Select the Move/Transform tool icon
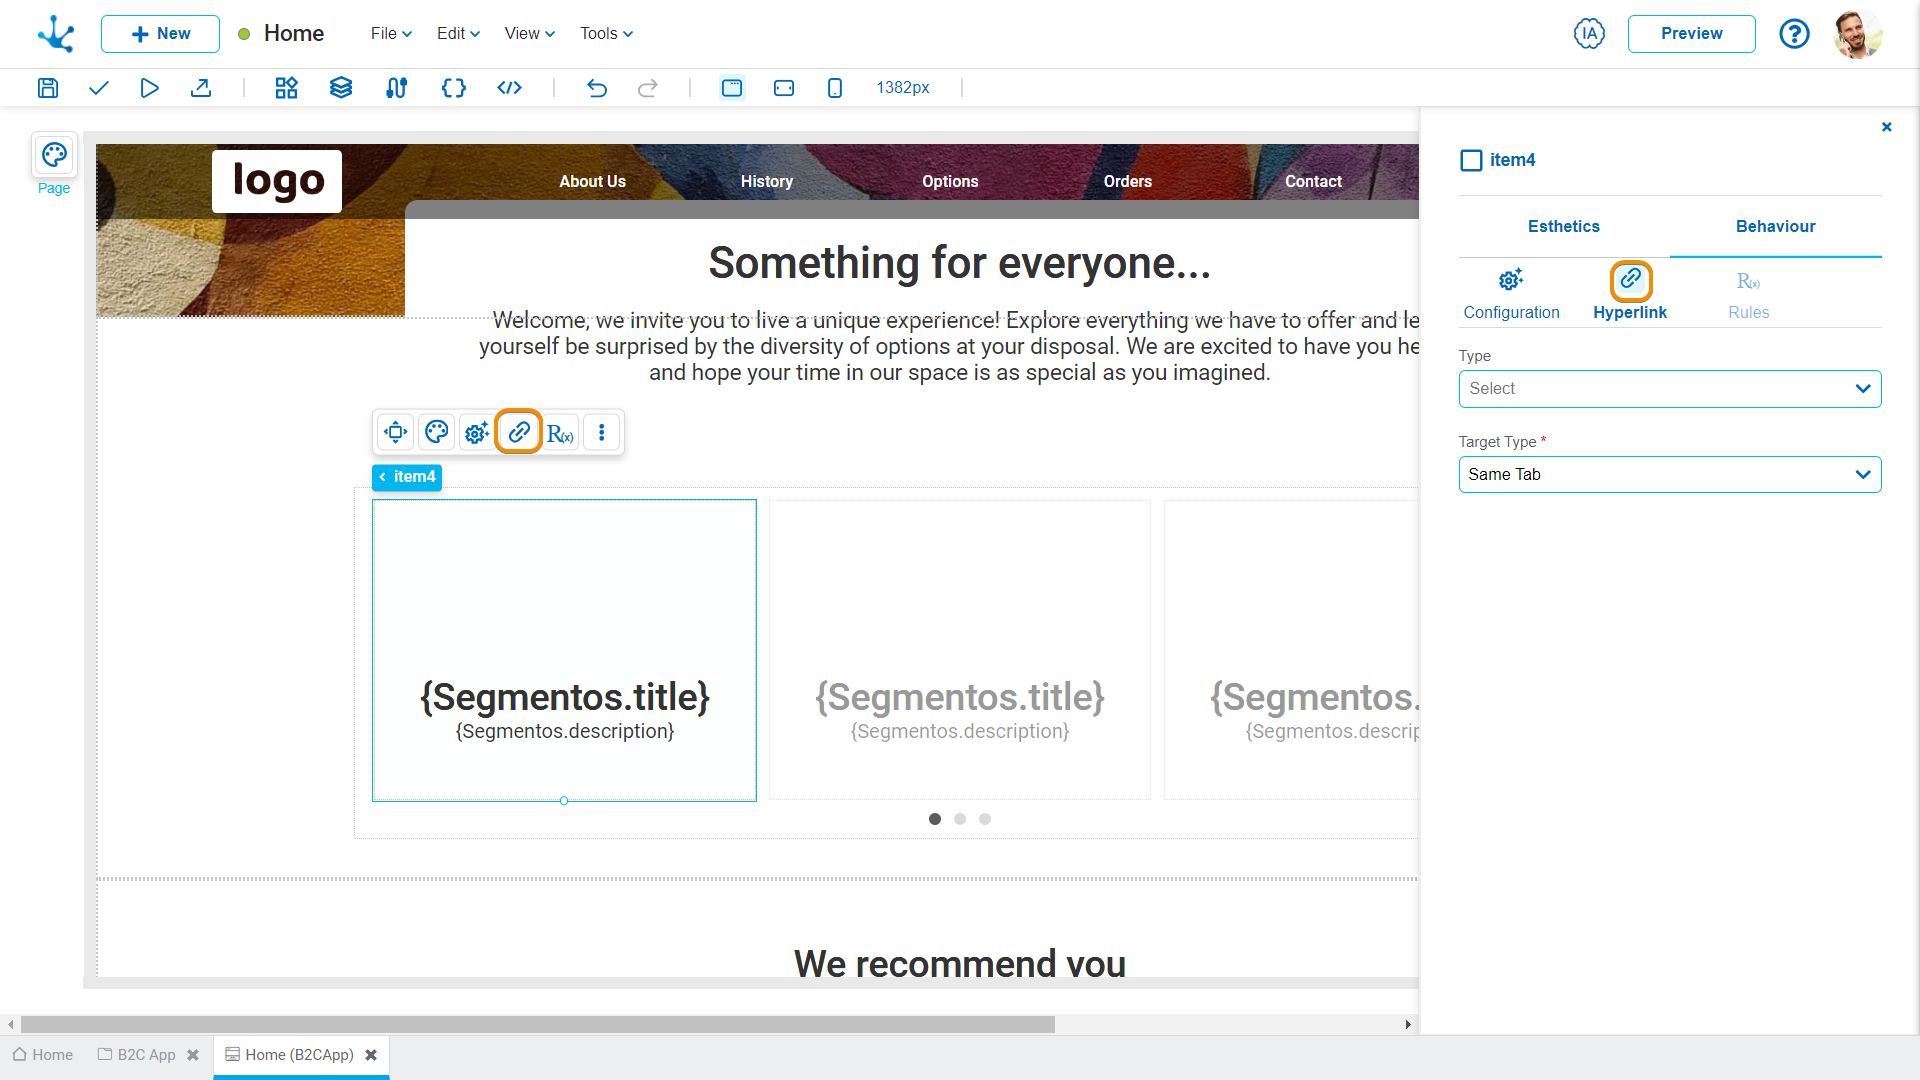The height and width of the screenshot is (1080, 1920). tap(396, 433)
